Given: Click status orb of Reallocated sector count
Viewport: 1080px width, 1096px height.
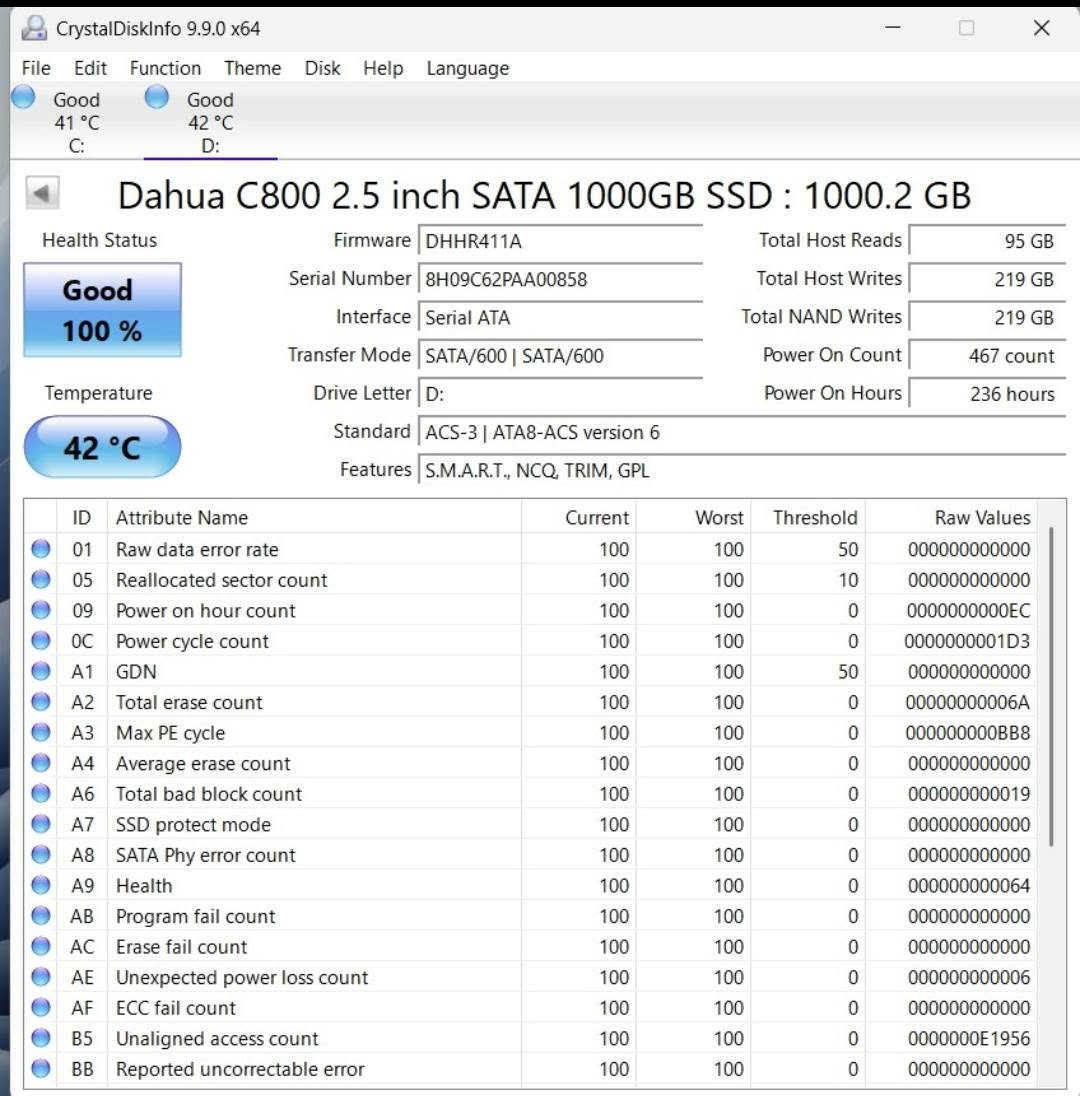Looking at the screenshot, I should click(x=41, y=579).
